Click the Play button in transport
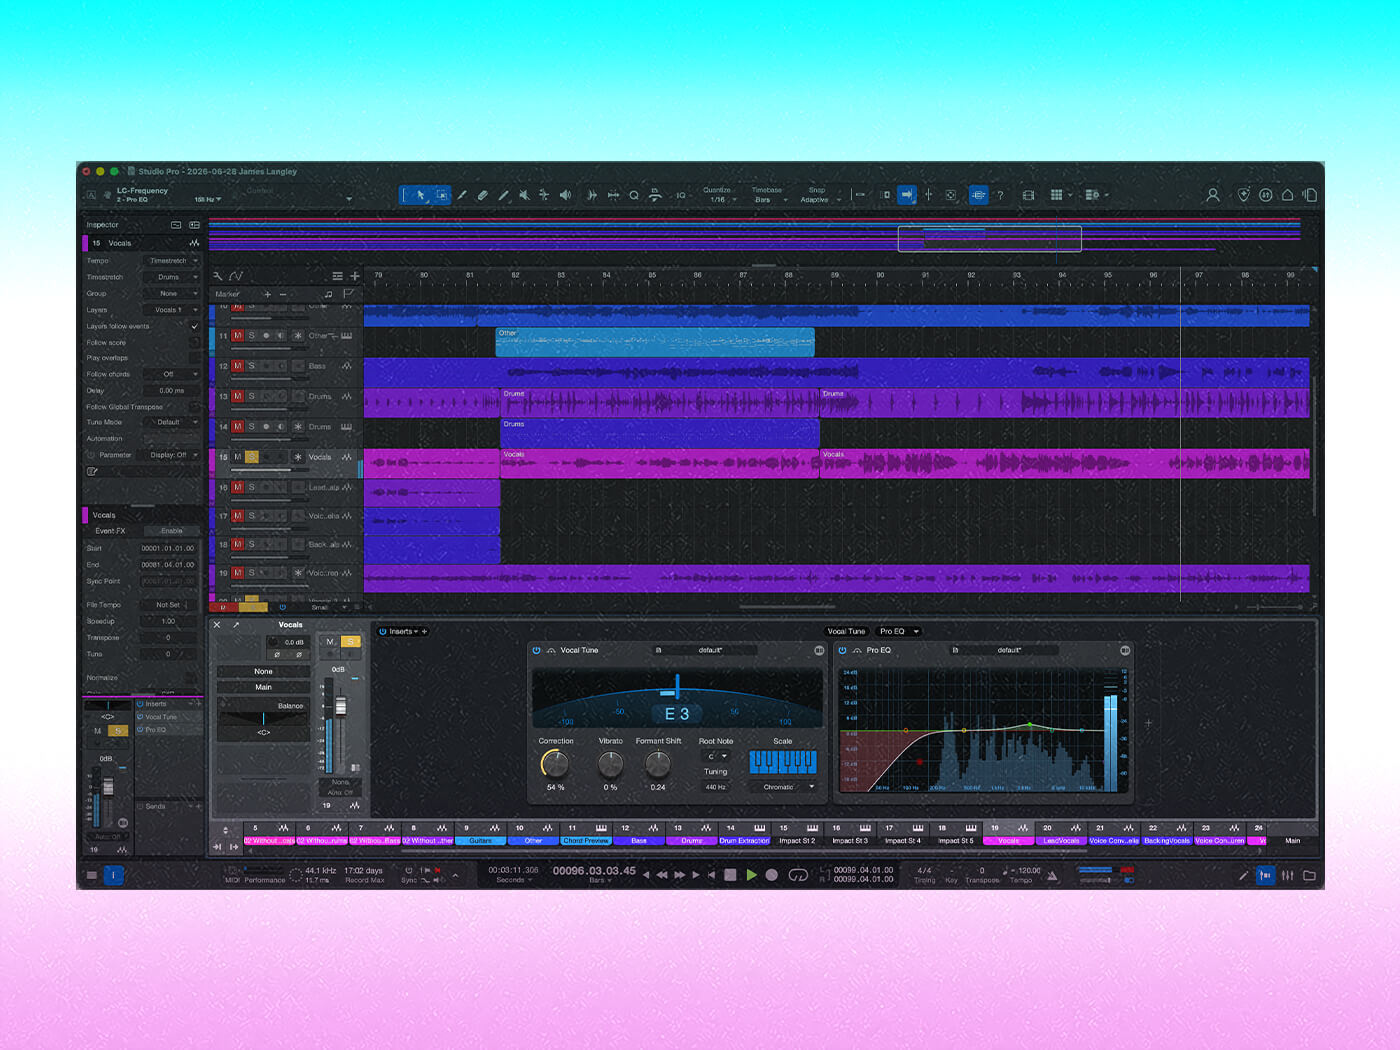The width and height of the screenshot is (1400, 1050). coord(751,875)
